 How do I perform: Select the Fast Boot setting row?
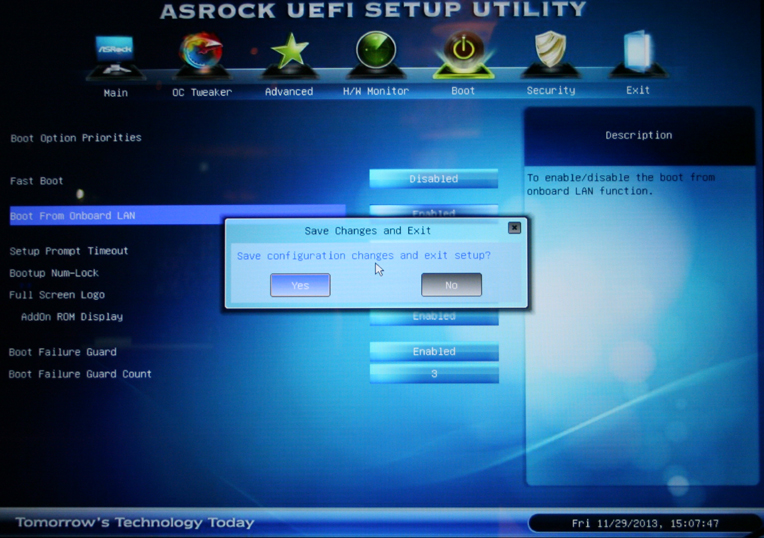click(37, 181)
